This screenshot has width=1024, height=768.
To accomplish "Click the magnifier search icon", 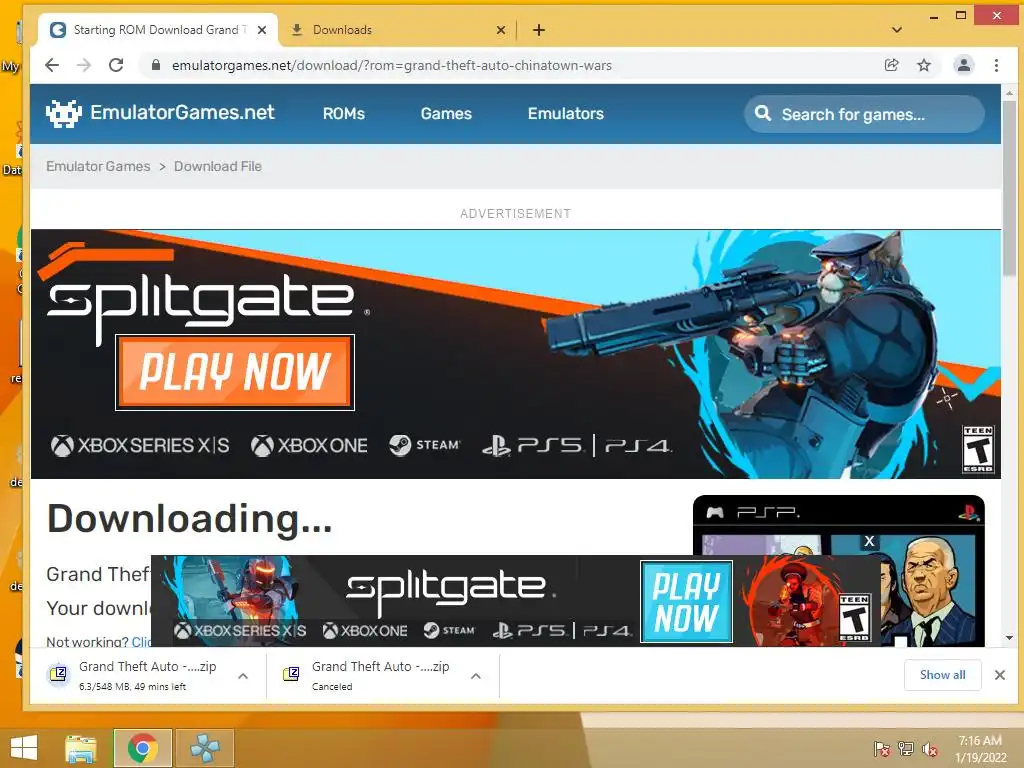I will coord(763,114).
